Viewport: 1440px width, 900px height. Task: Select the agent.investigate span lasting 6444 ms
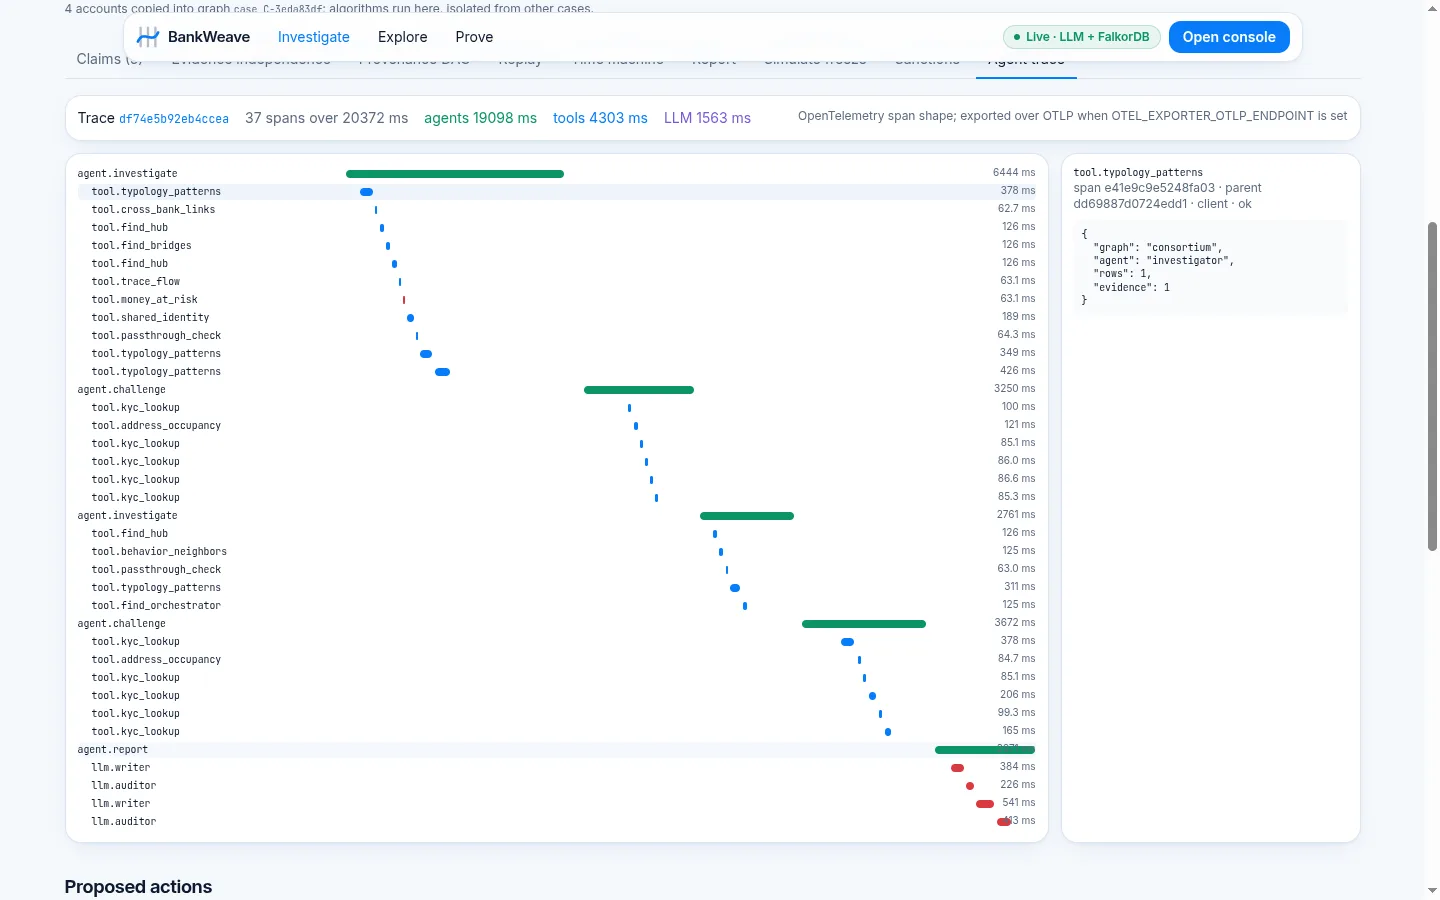click(556, 173)
